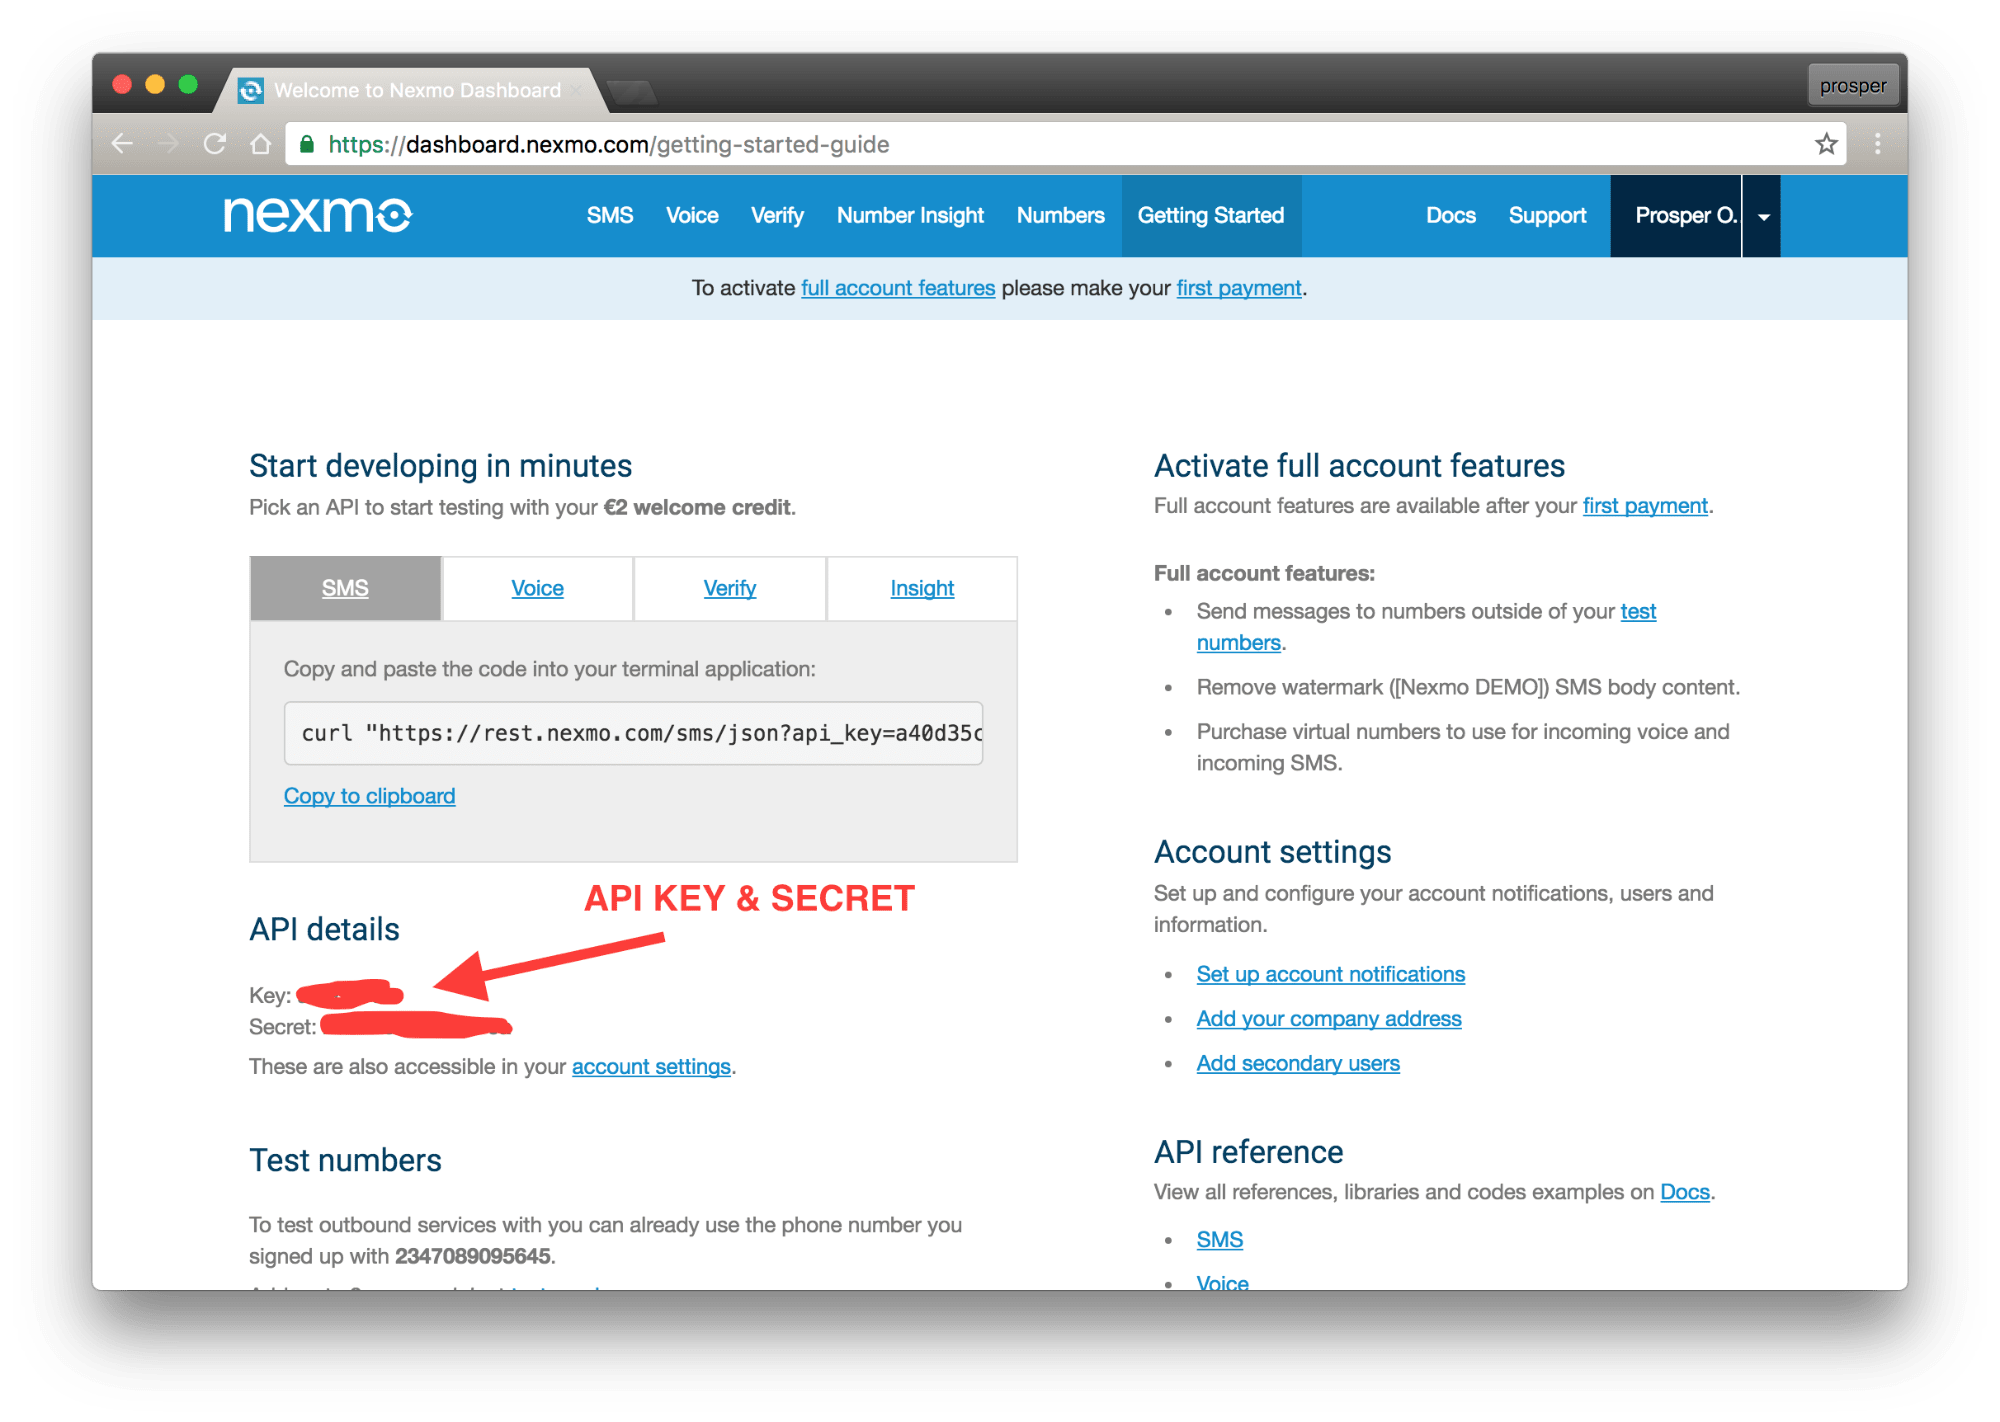The width and height of the screenshot is (2000, 1422).
Task: Click the browser home icon
Action: (x=261, y=144)
